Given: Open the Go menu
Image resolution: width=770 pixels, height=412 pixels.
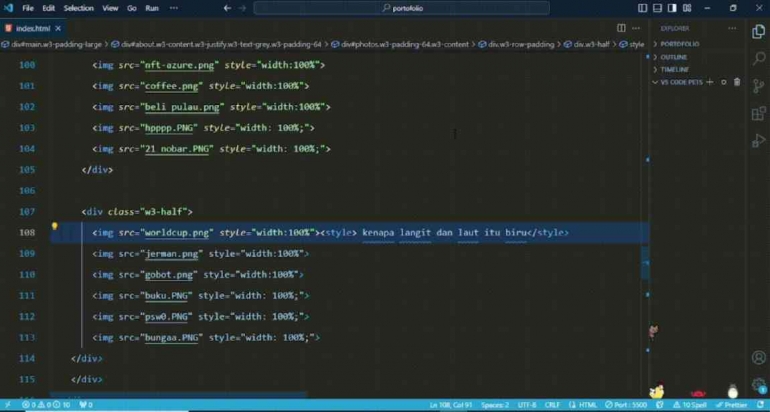Looking at the screenshot, I should pyautogui.click(x=132, y=8).
